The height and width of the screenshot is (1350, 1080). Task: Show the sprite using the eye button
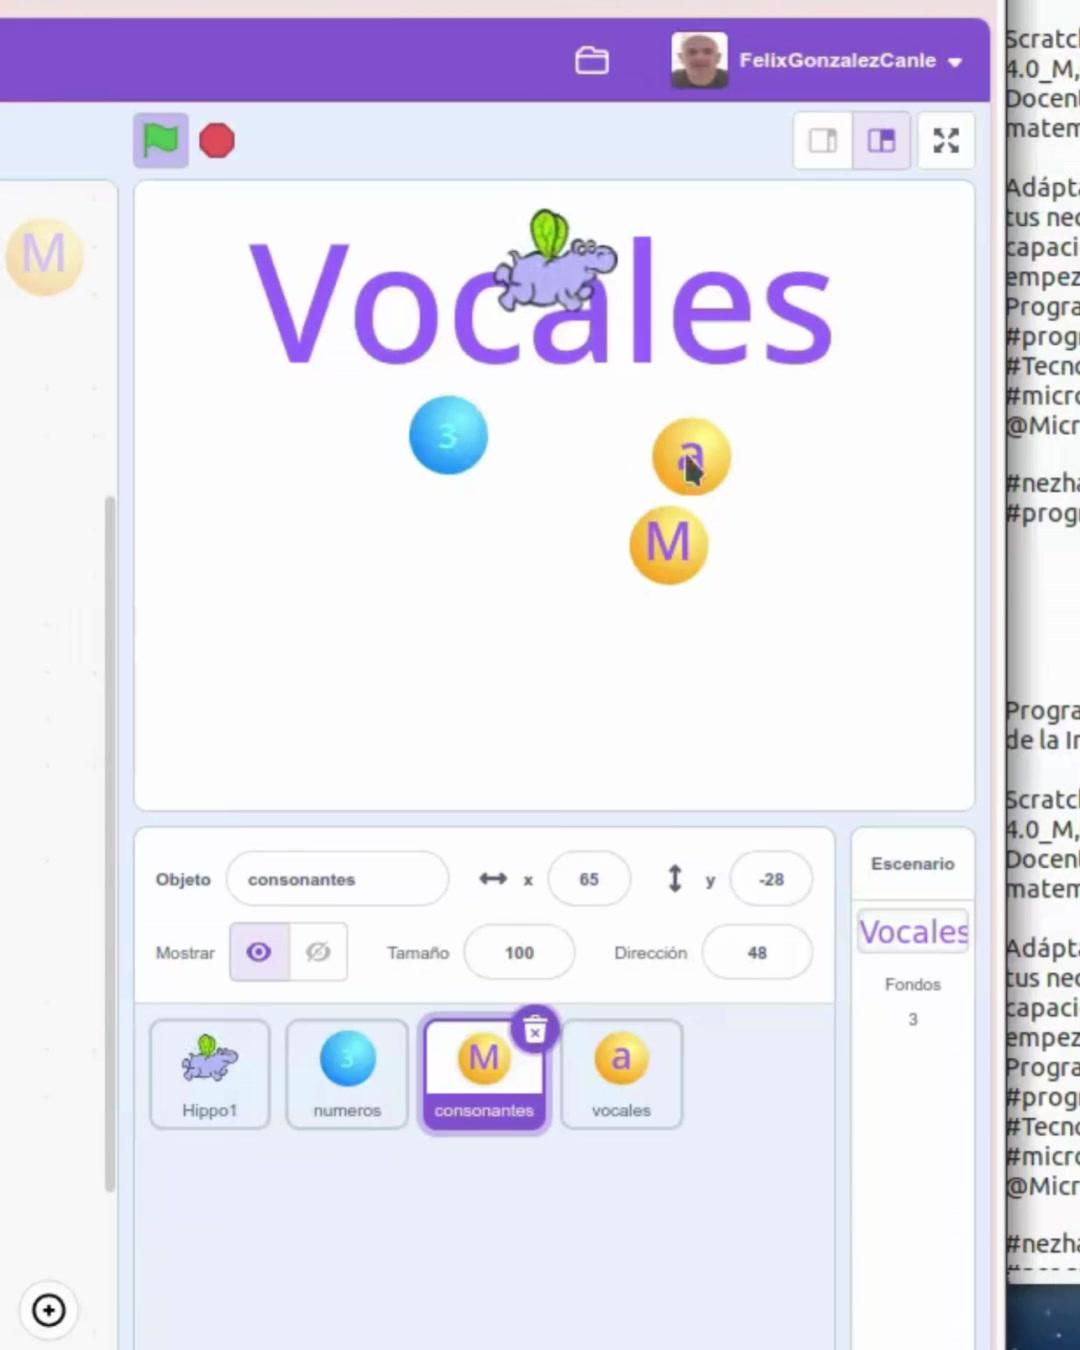click(x=259, y=952)
